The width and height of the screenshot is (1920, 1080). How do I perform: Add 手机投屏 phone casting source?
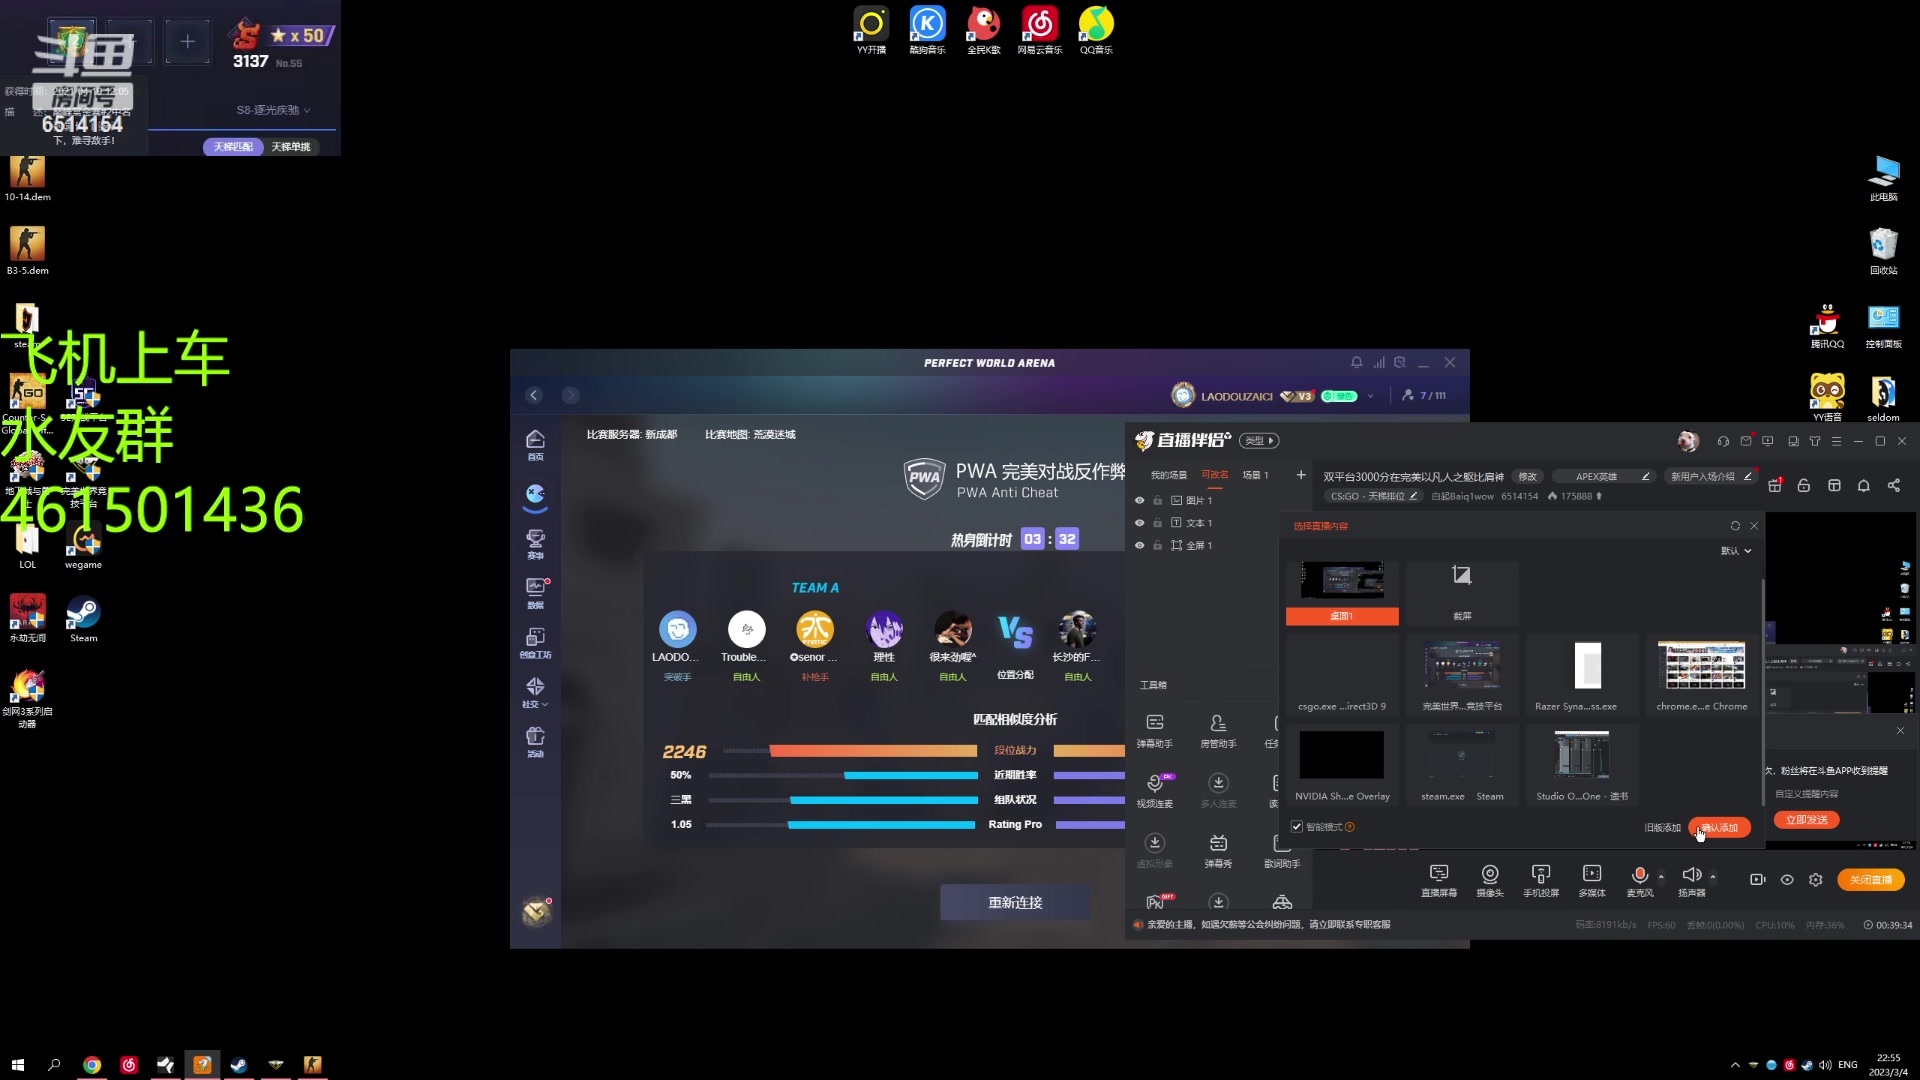tap(1541, 880)
